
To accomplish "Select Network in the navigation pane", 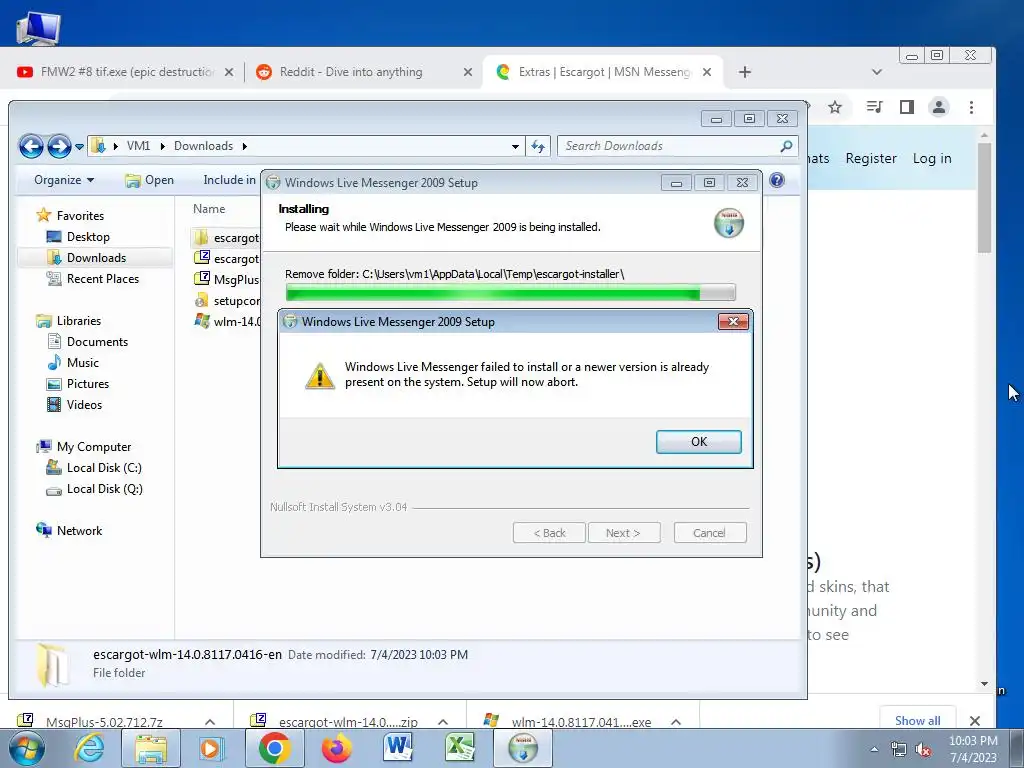I will point(69,530).
